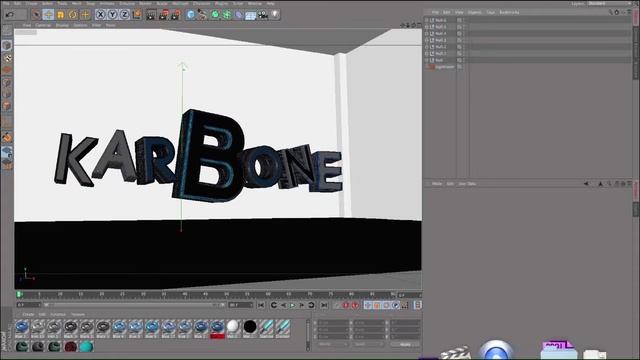The width and height of the screenshot is (640, 360).
Task: Toggle position keyframe recording
Action: (368, 305)
